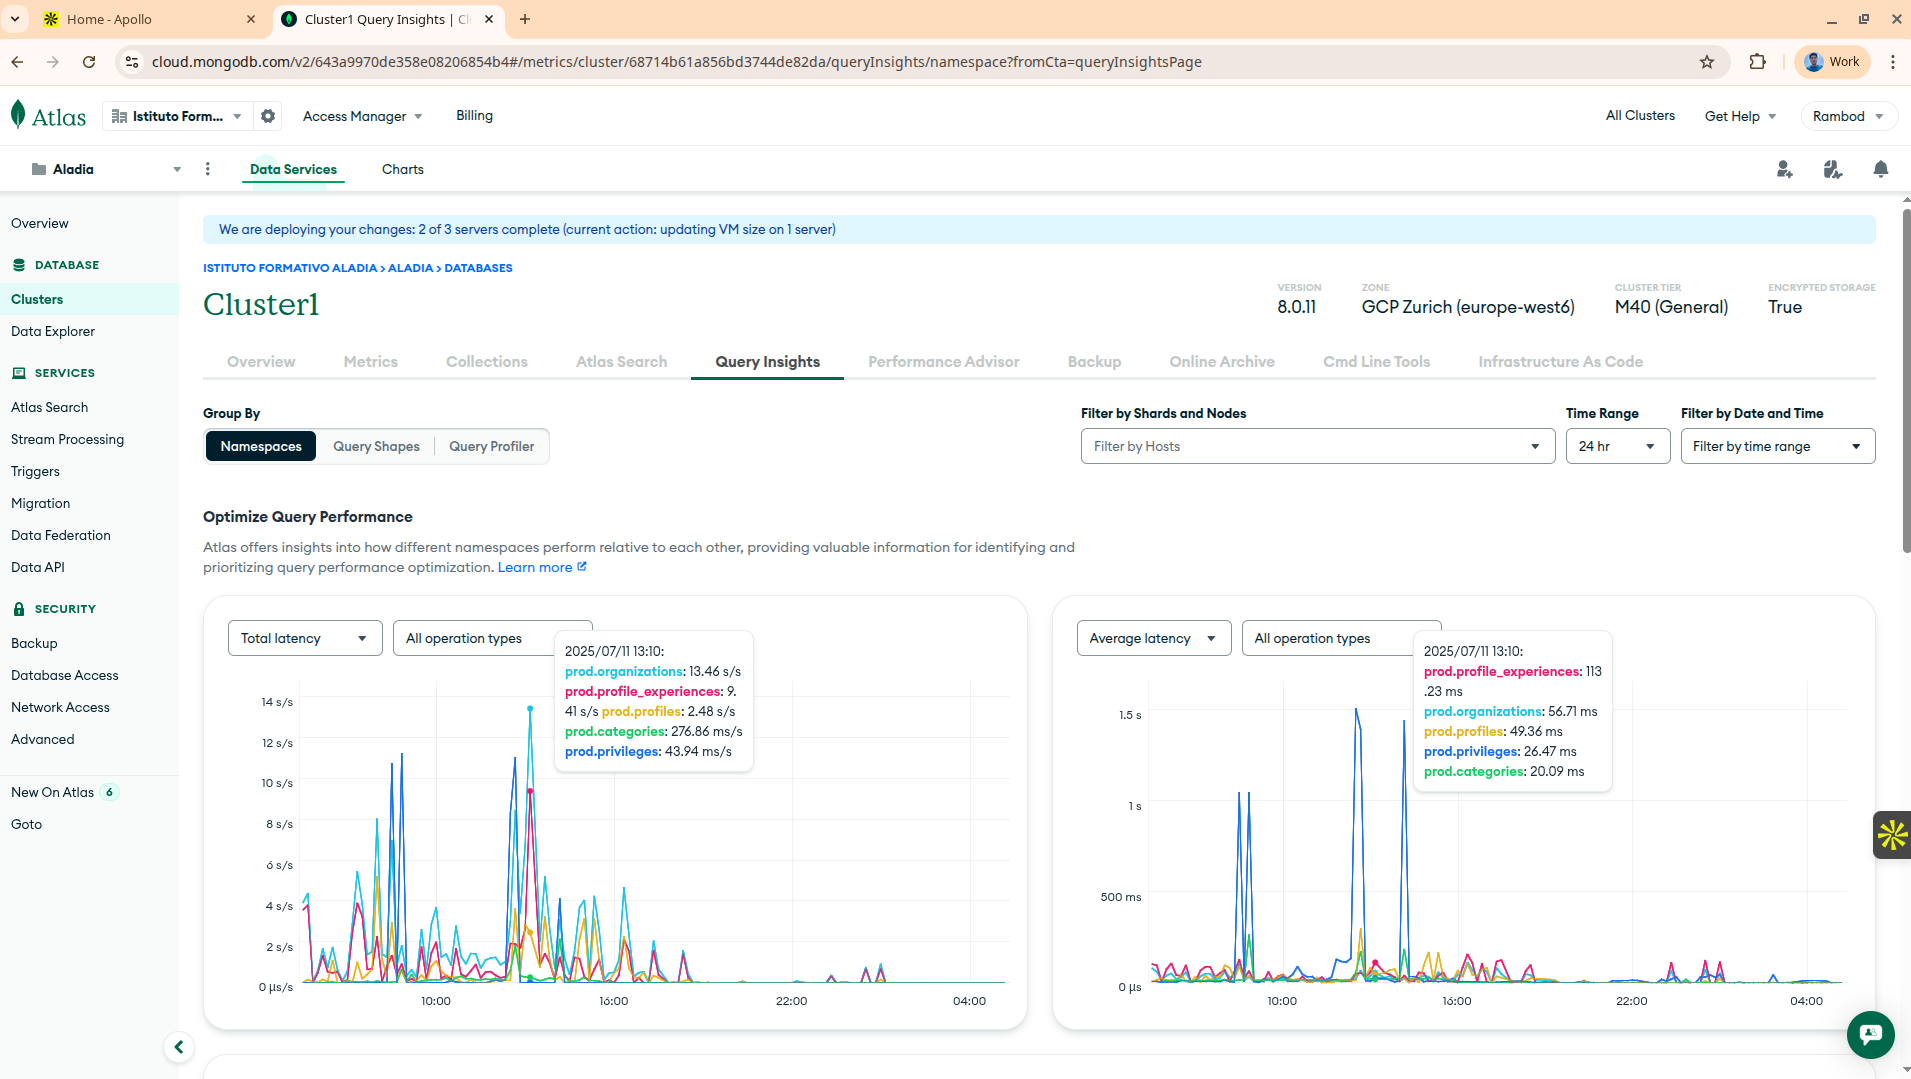Close the Home - Apollo tab
The height and width of the screenshot is (1079, 1911).
(251, 19)
